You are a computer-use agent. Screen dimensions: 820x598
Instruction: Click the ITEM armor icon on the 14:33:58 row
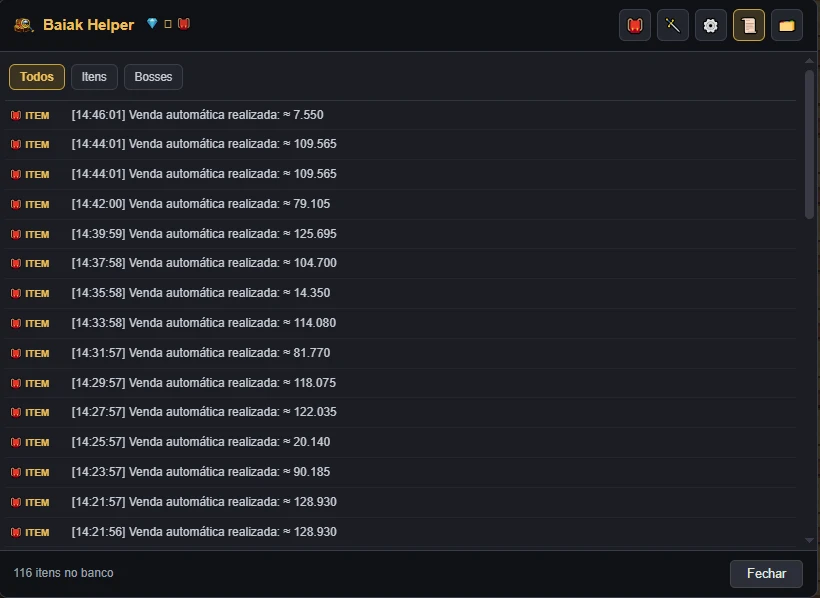tap(16, 323)
